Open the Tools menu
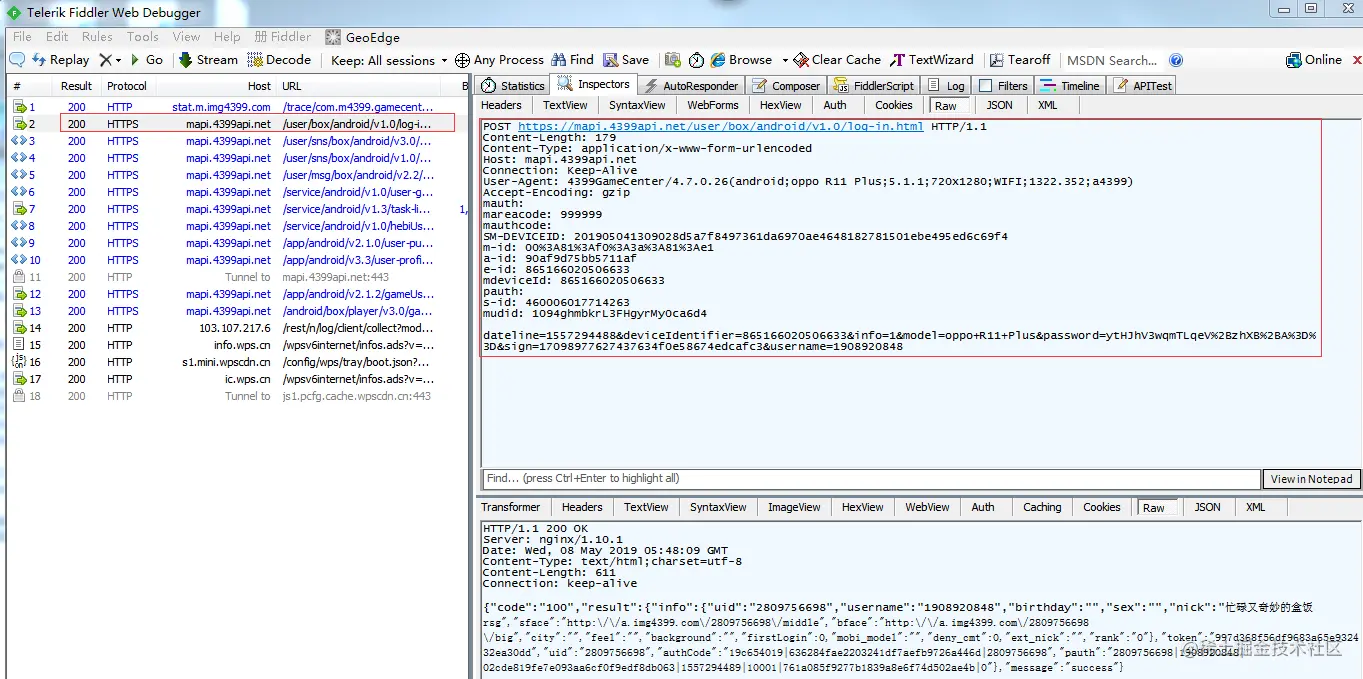The width and height of the screenshot is (1363, 679). (143, 37)
